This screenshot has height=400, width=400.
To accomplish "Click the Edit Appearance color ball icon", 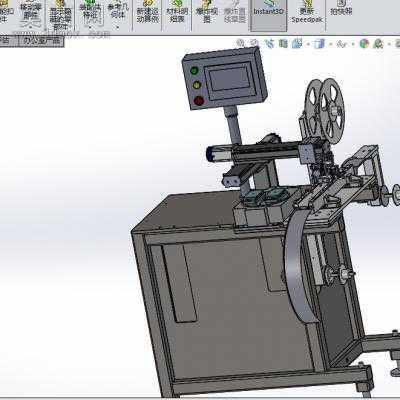I will [364, 44].
